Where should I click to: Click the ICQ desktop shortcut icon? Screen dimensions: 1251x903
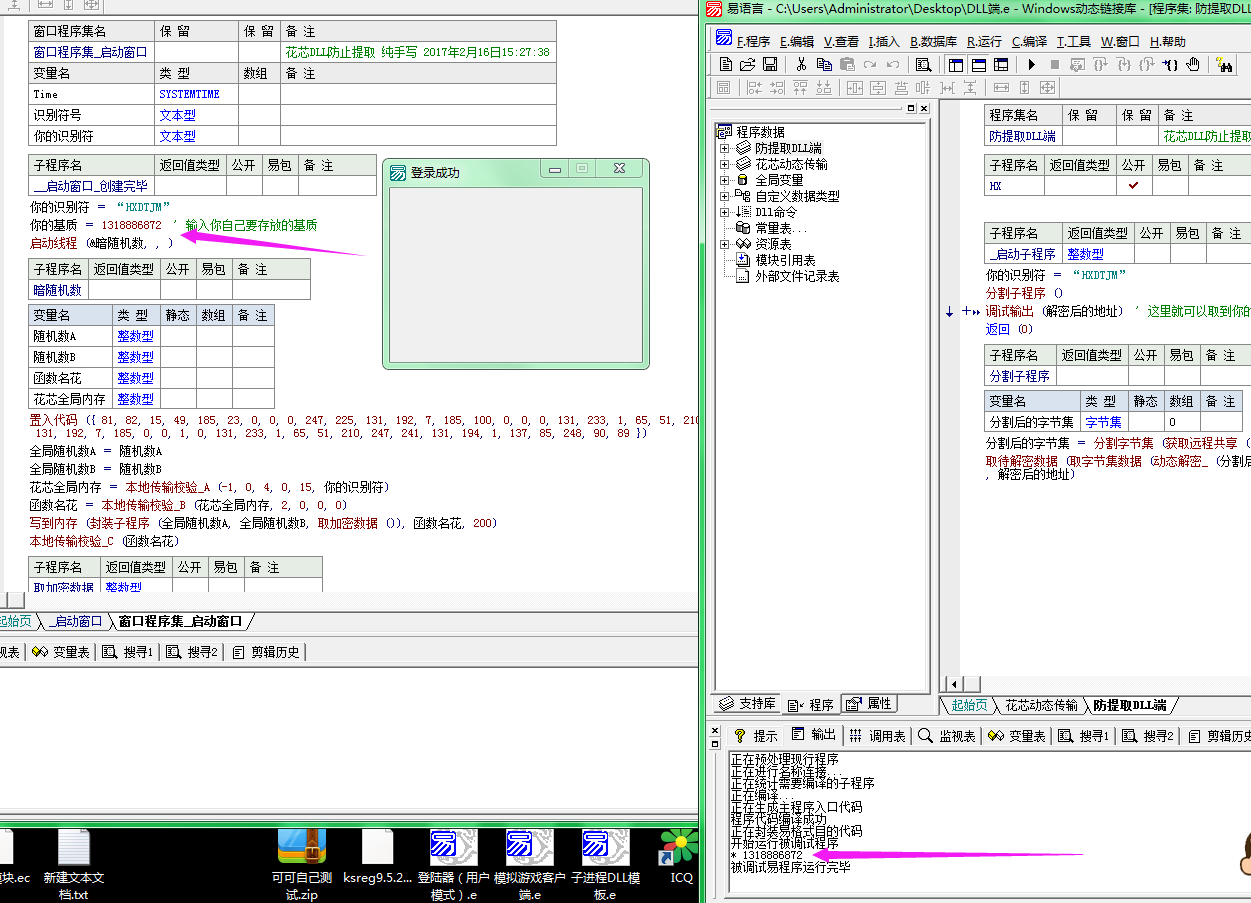tap(681, 856)
